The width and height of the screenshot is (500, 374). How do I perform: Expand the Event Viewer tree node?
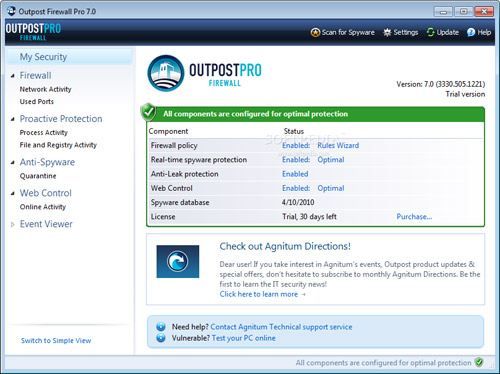12,224
